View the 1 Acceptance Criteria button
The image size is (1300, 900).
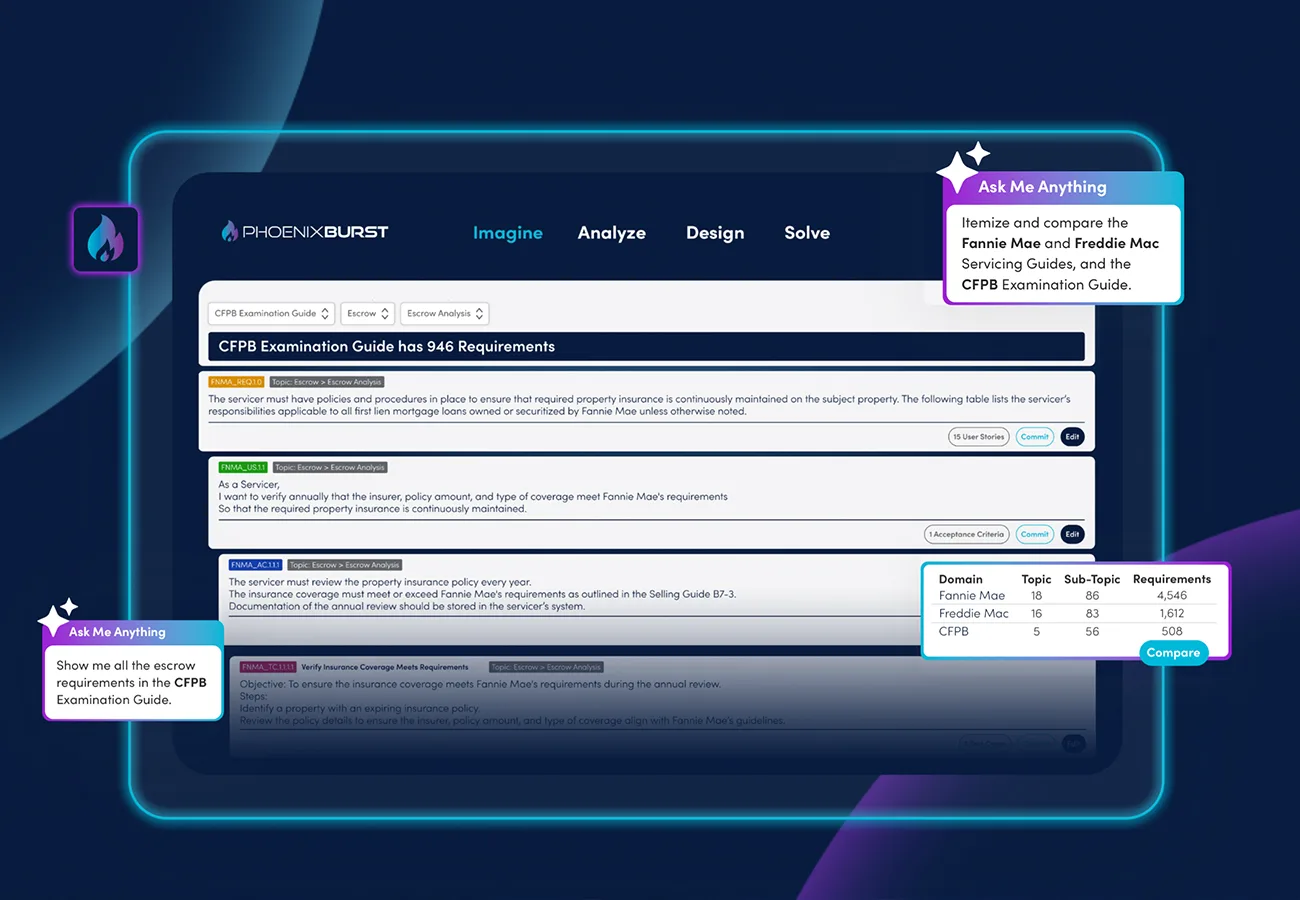coord(966,534)
